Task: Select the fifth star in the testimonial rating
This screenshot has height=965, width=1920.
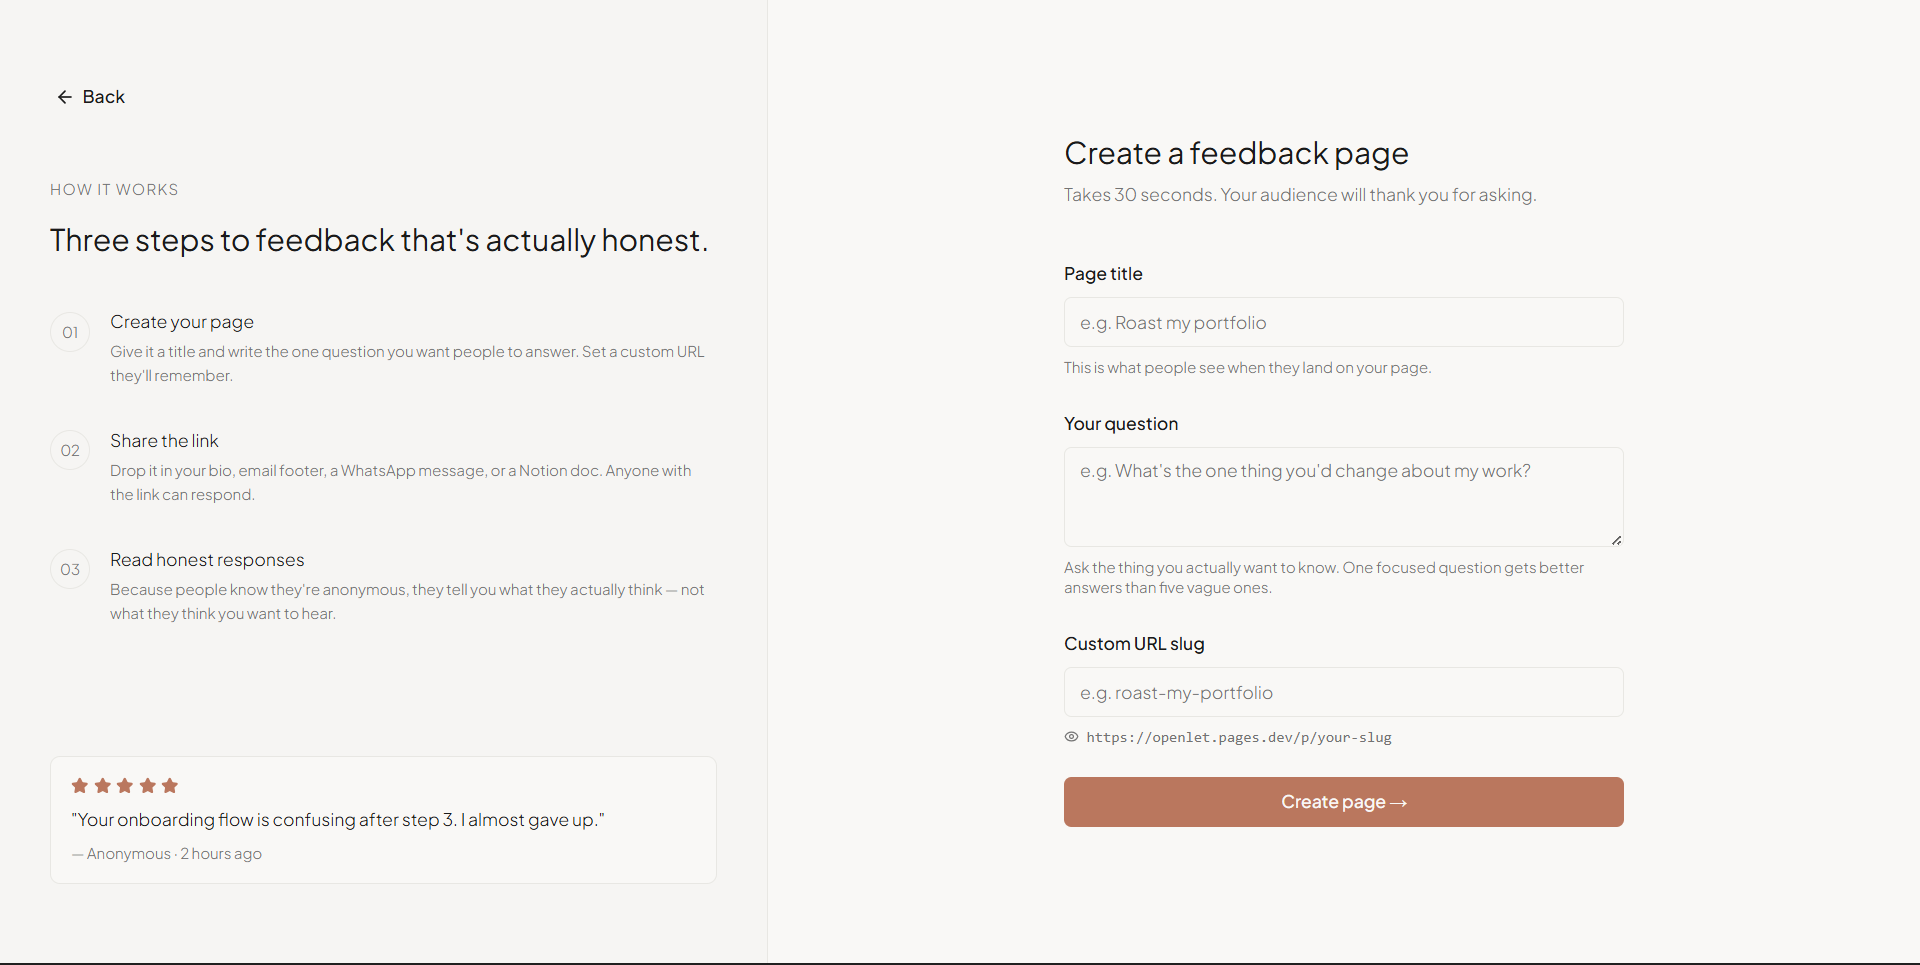Action: coord(170,786)
